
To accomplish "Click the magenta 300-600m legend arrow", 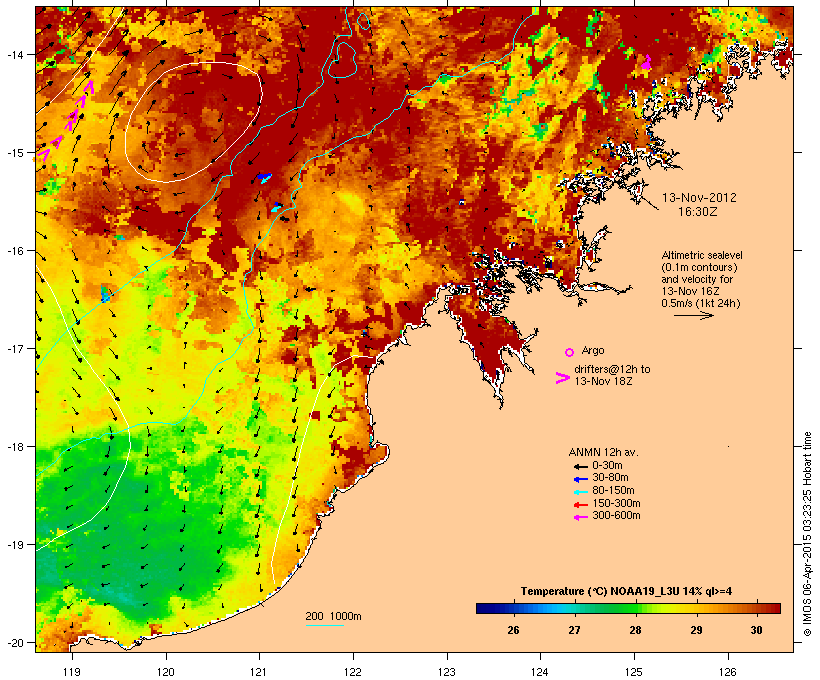I will tap(580, 517).
